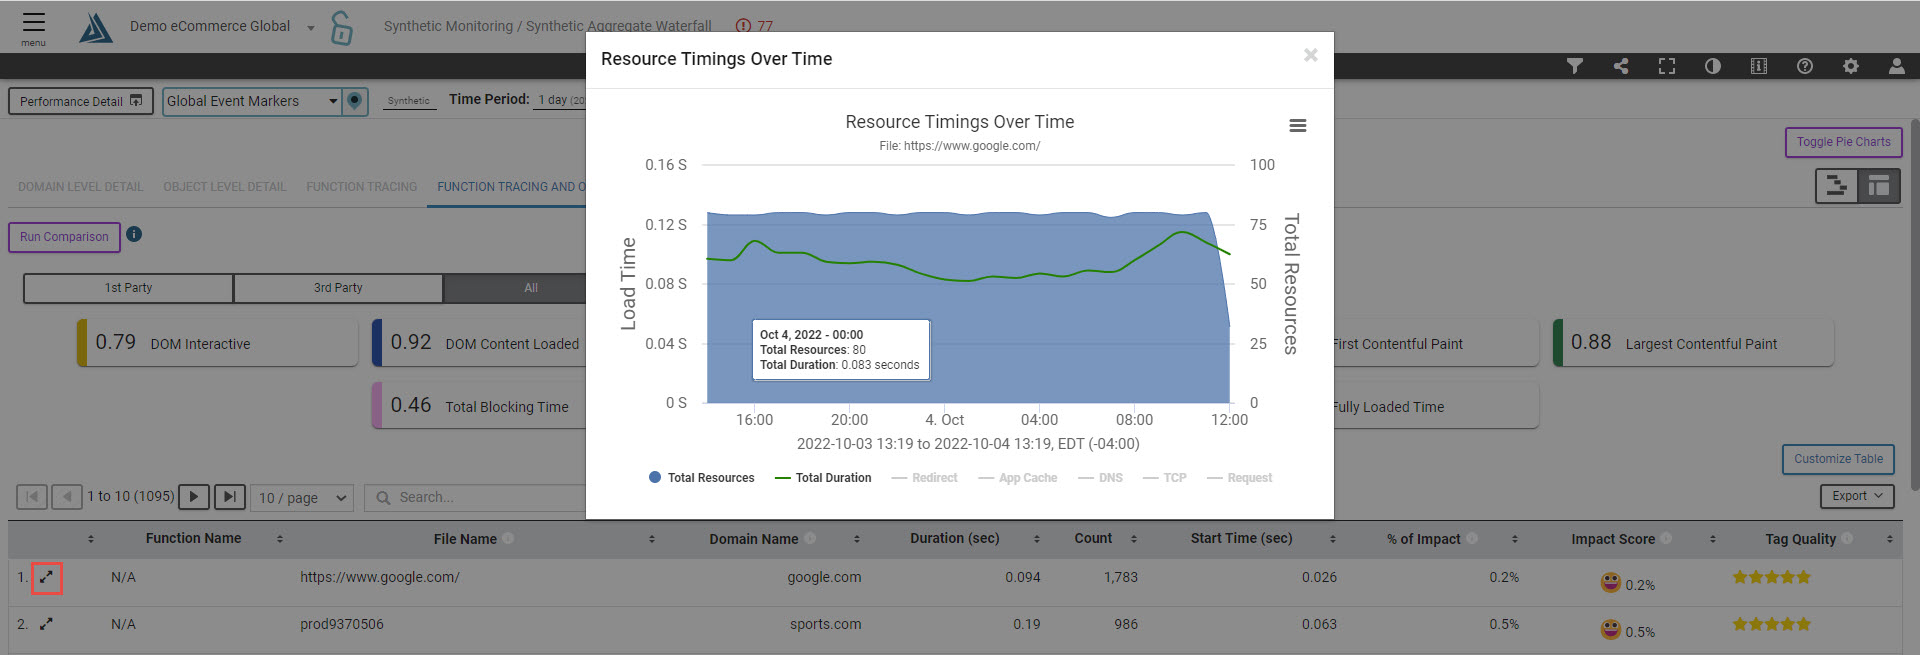Select the 3rd Party tab
Screen dimensions: 1920x655
click(x=338, y=288)
